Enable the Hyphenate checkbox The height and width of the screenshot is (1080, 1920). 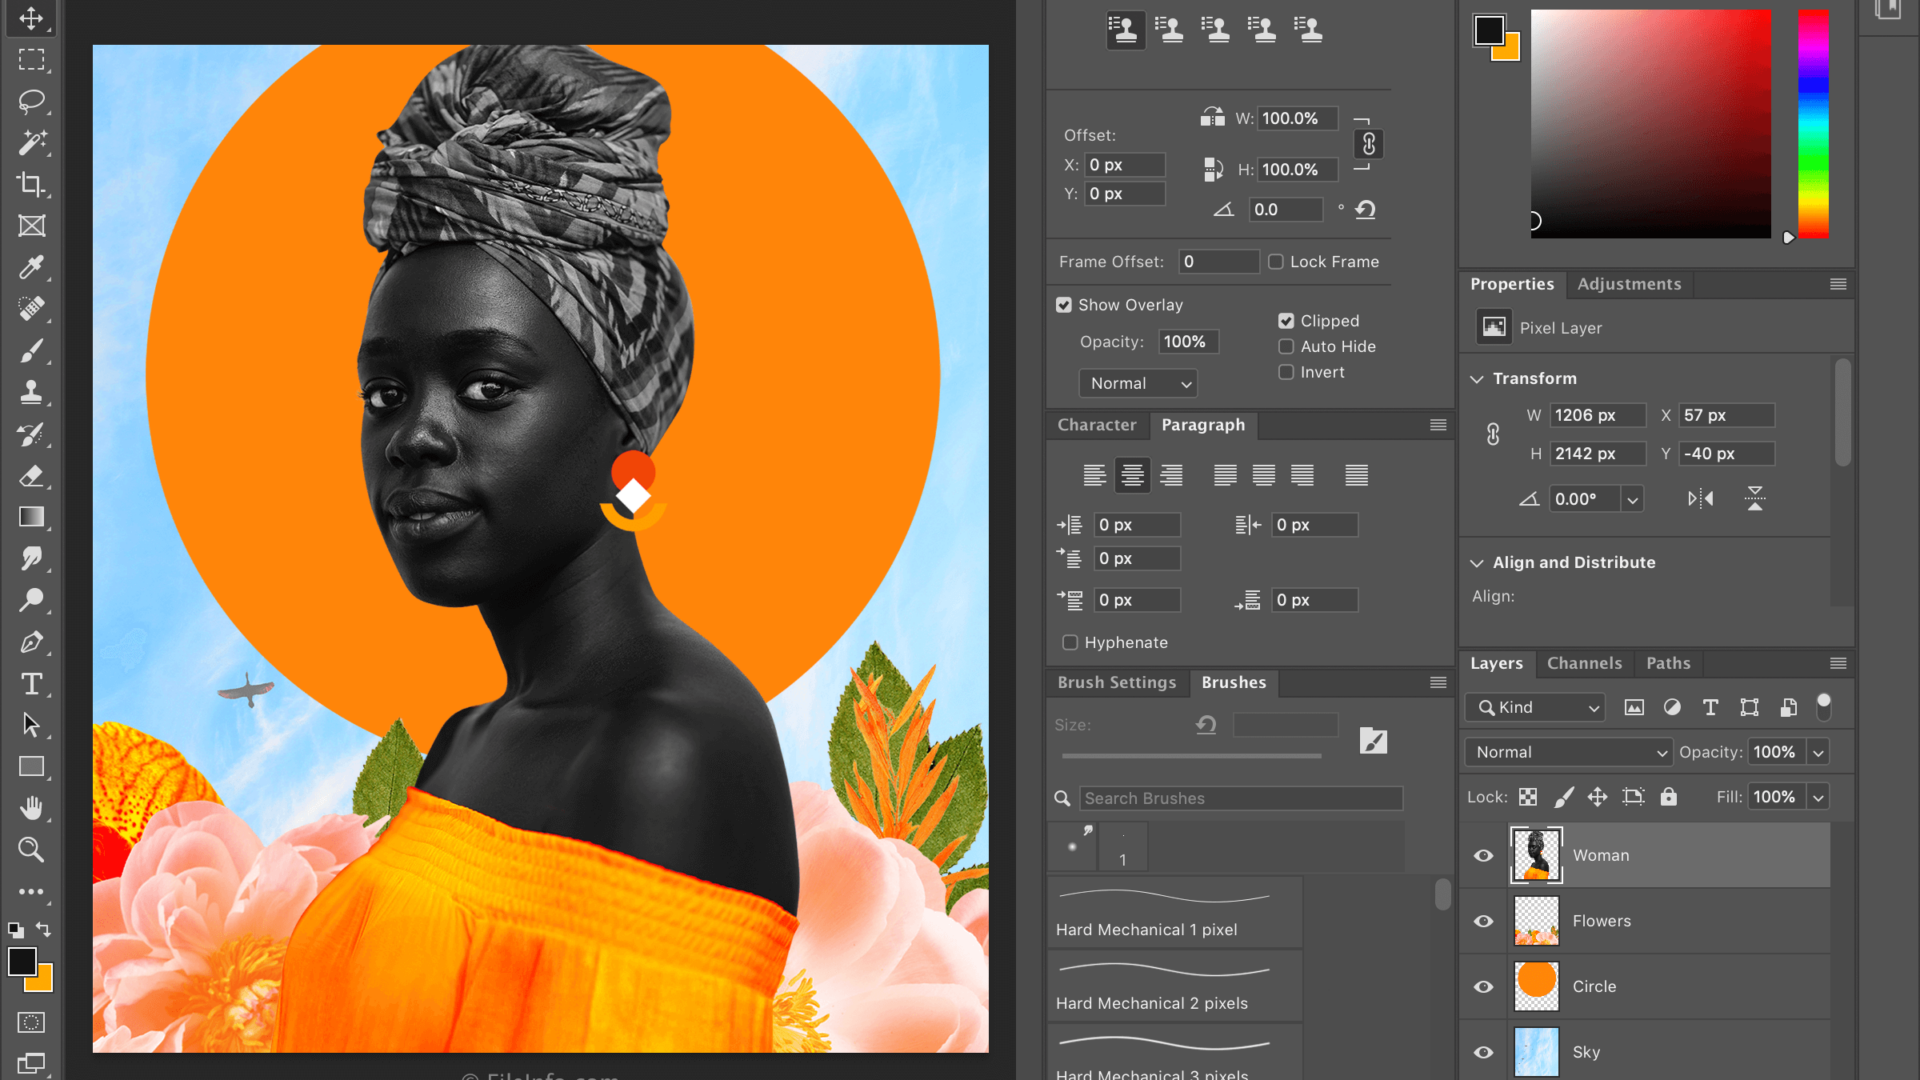tap(1070, 643)
